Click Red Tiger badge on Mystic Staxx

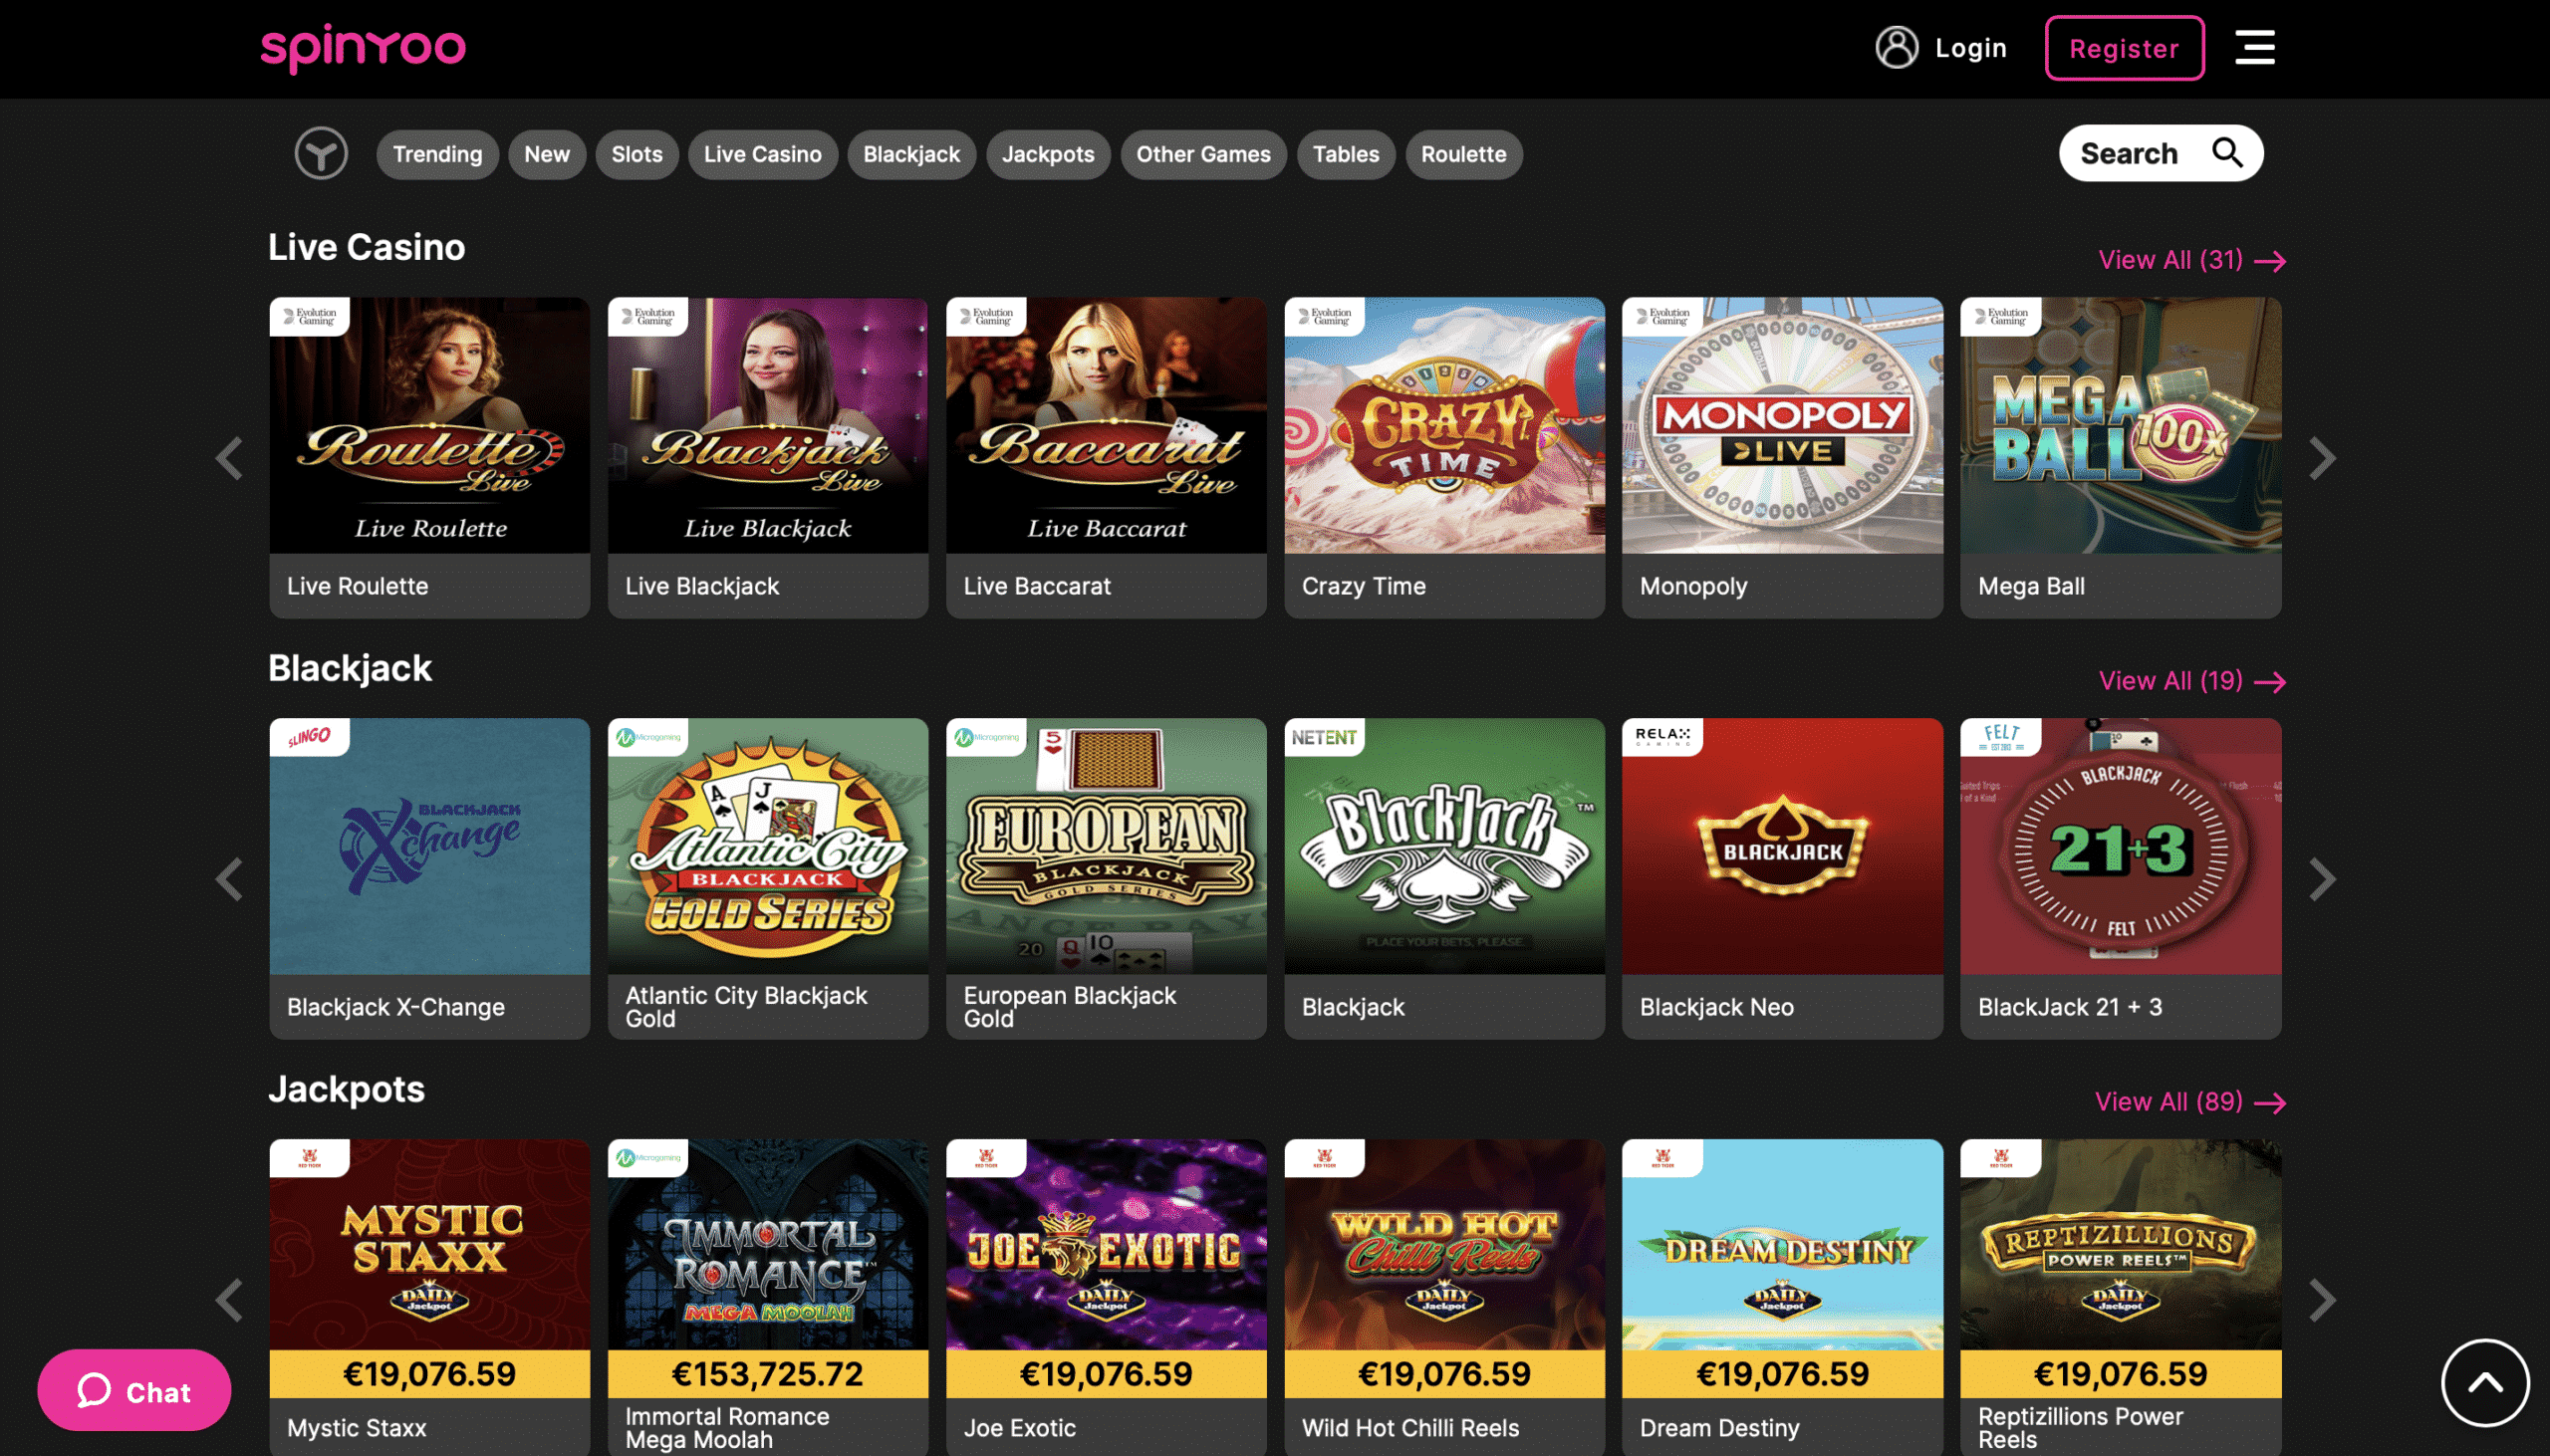309,1158
